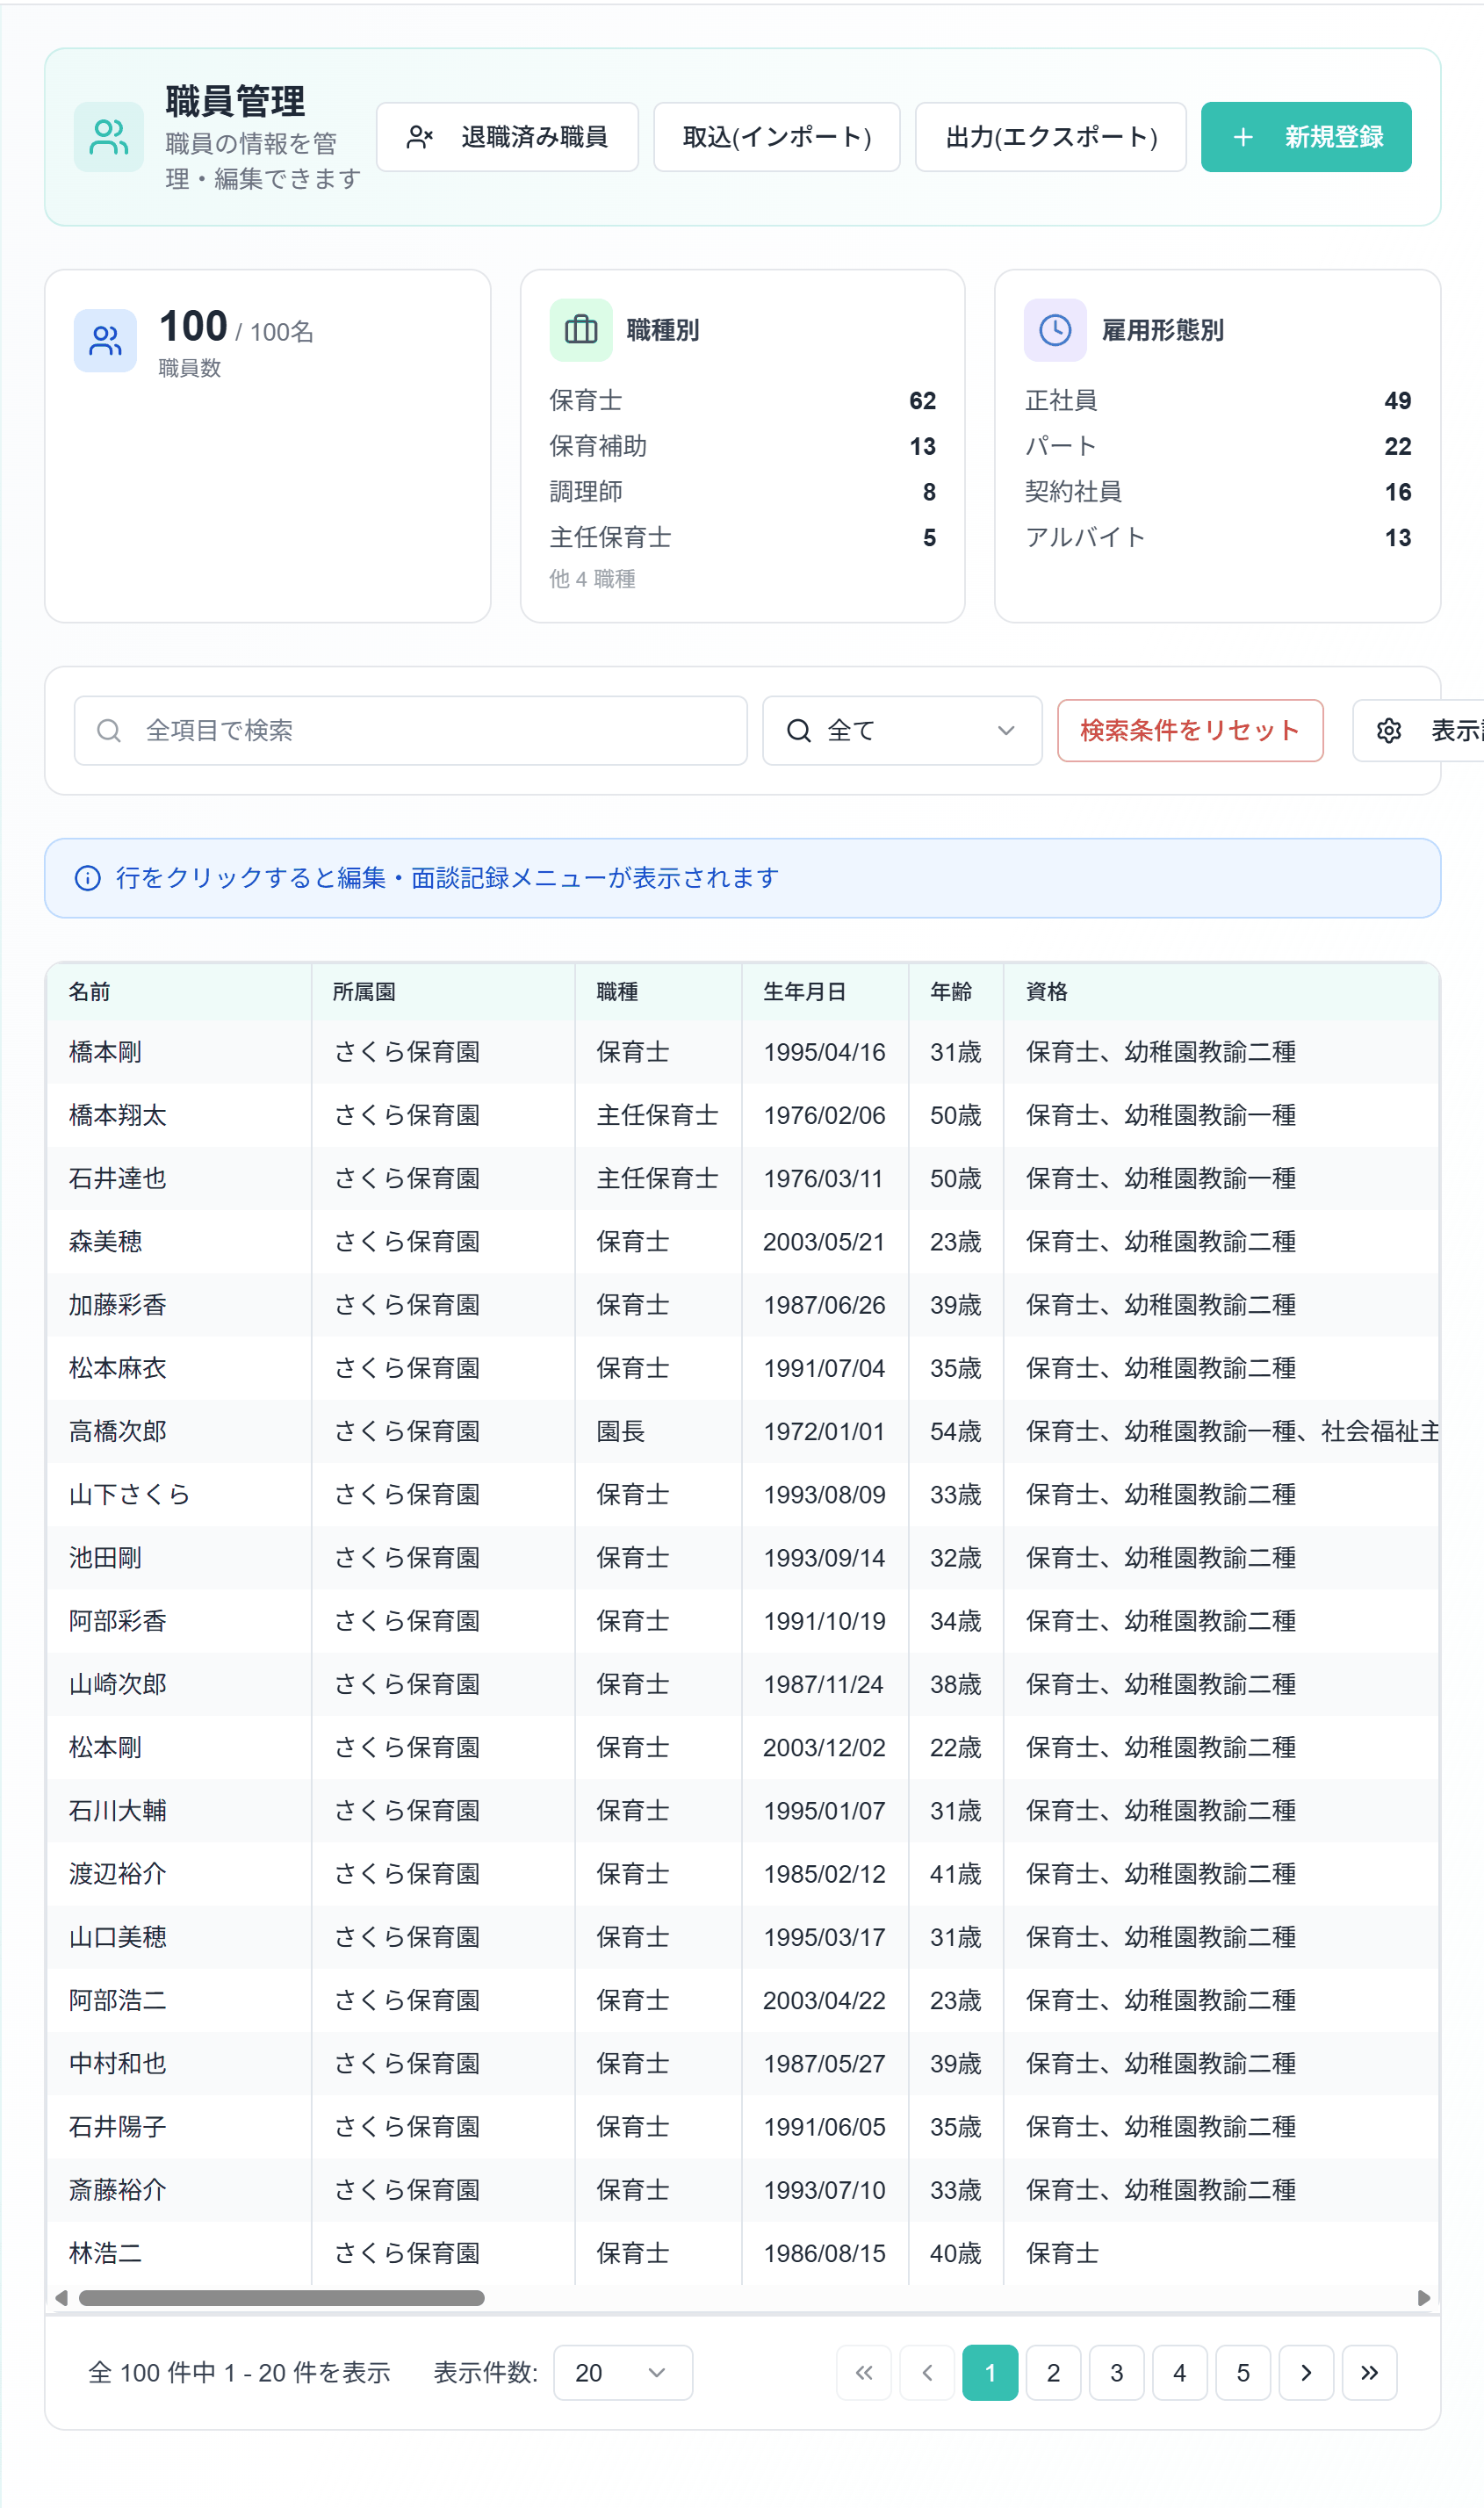The image size is (1484, 2508).
Task: Click the info icon in the blue notice
Action: pyautogui.click(x=88, y=878)
